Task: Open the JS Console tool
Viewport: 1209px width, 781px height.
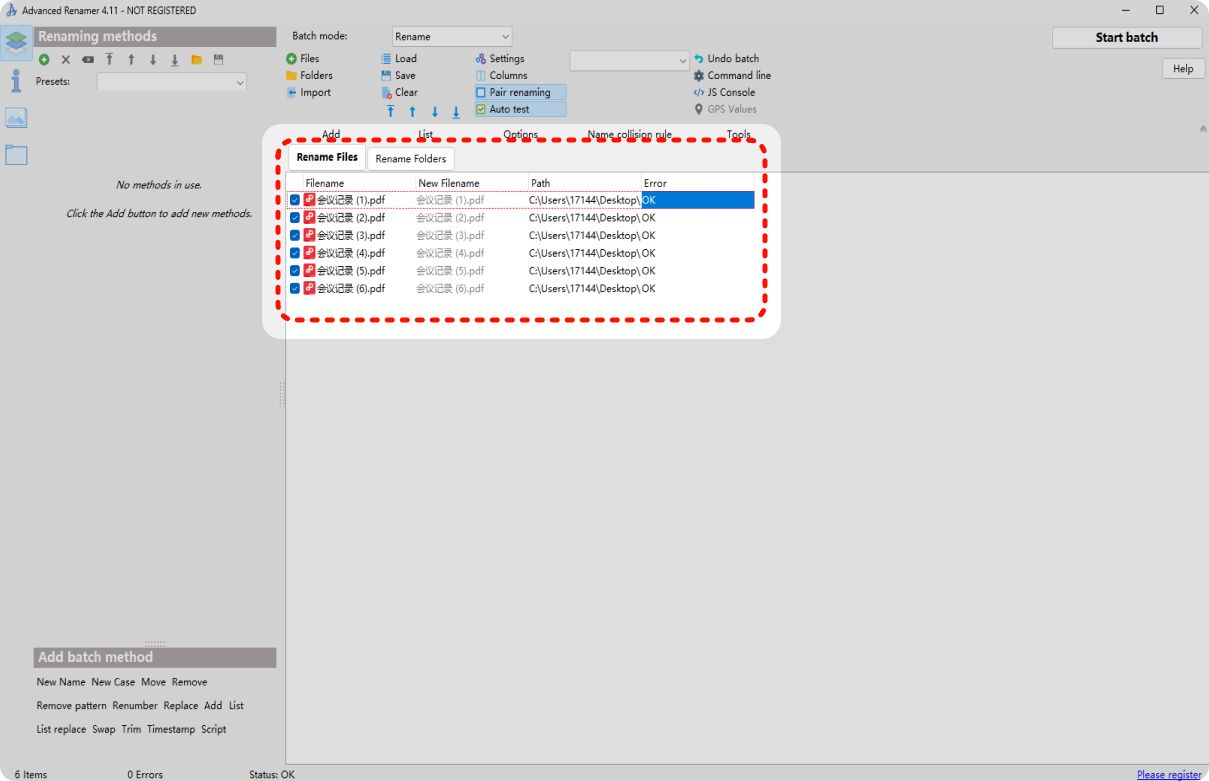Action: click(699, 93)
